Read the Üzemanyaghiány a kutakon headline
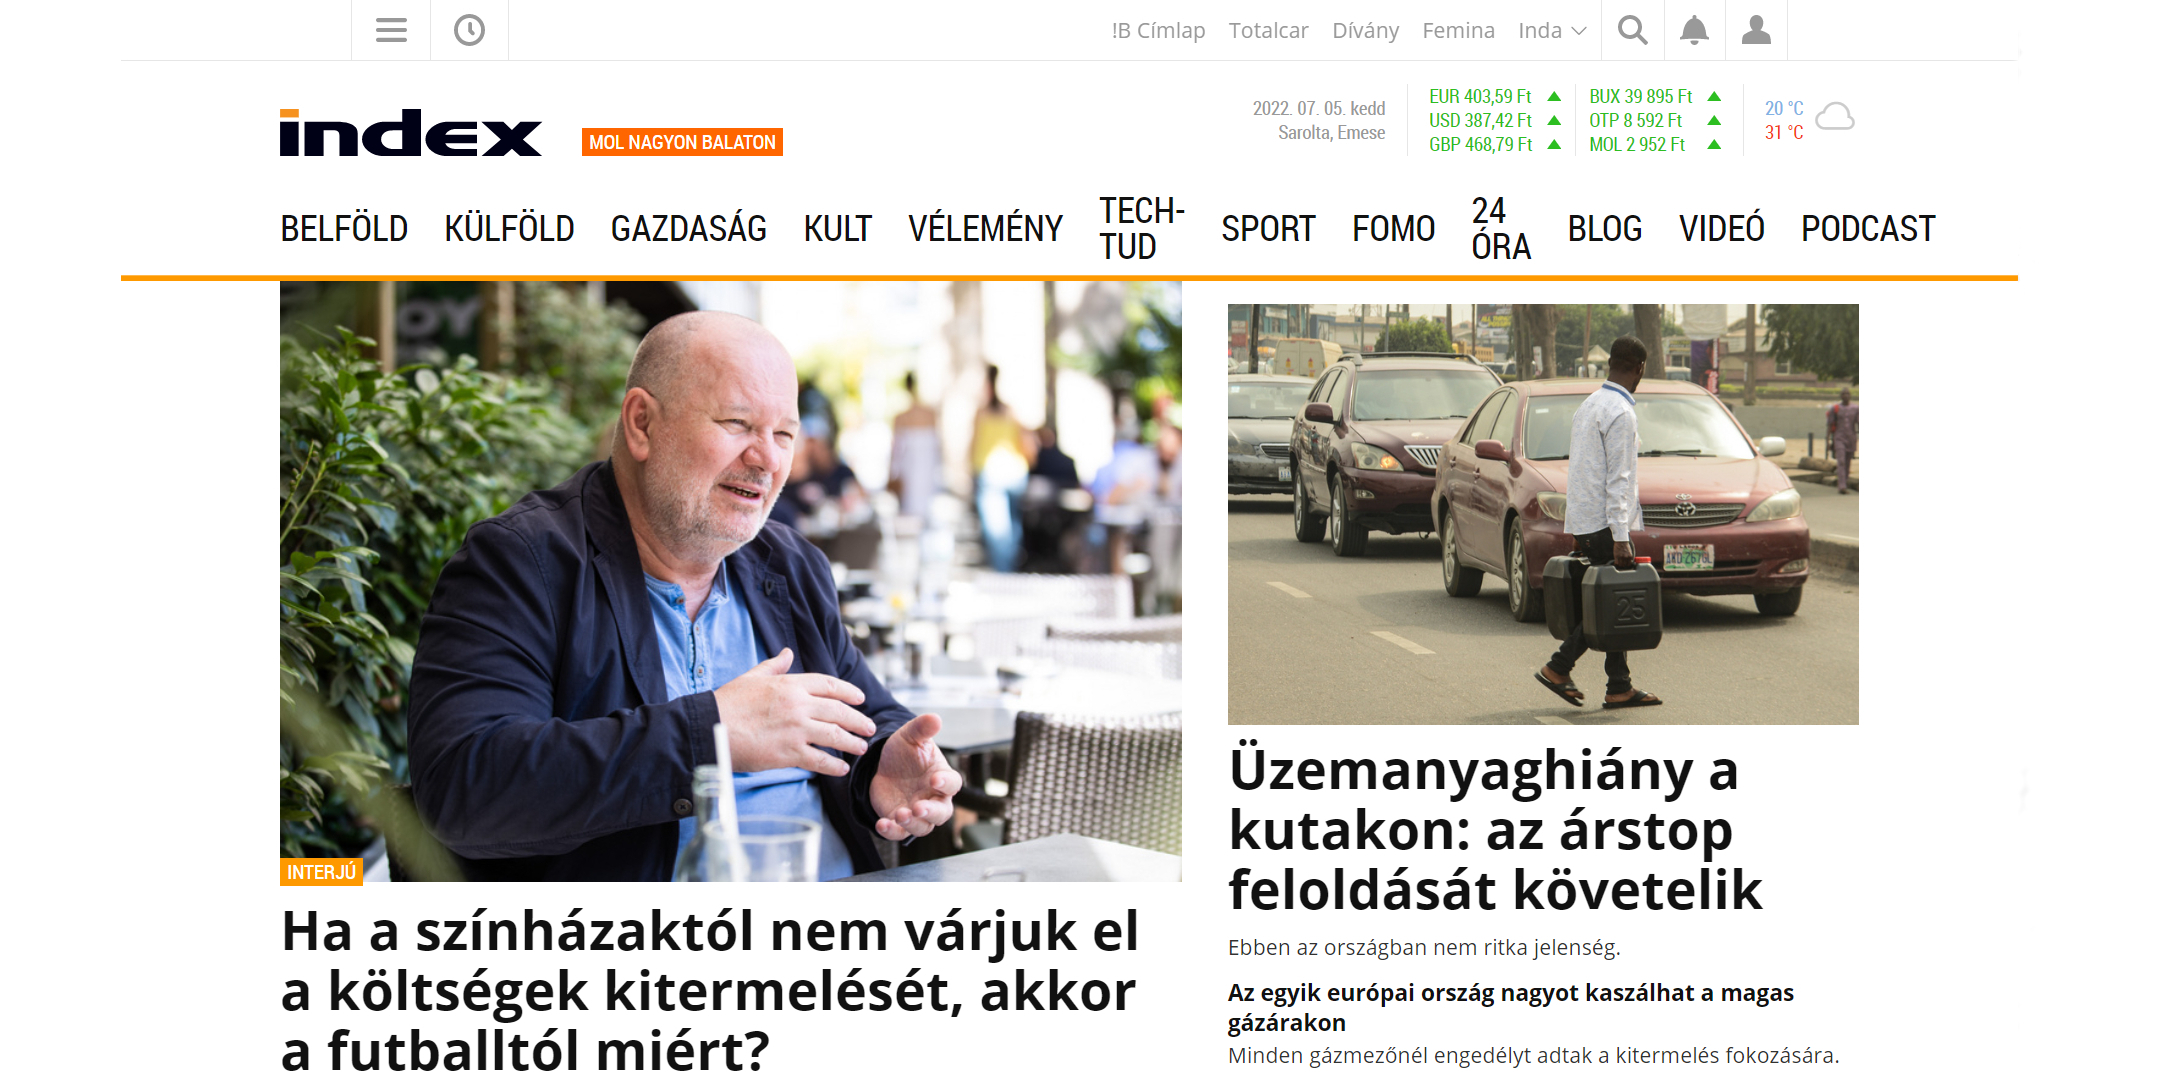Viewport: 2160px width, 1080px height. 1495,830
